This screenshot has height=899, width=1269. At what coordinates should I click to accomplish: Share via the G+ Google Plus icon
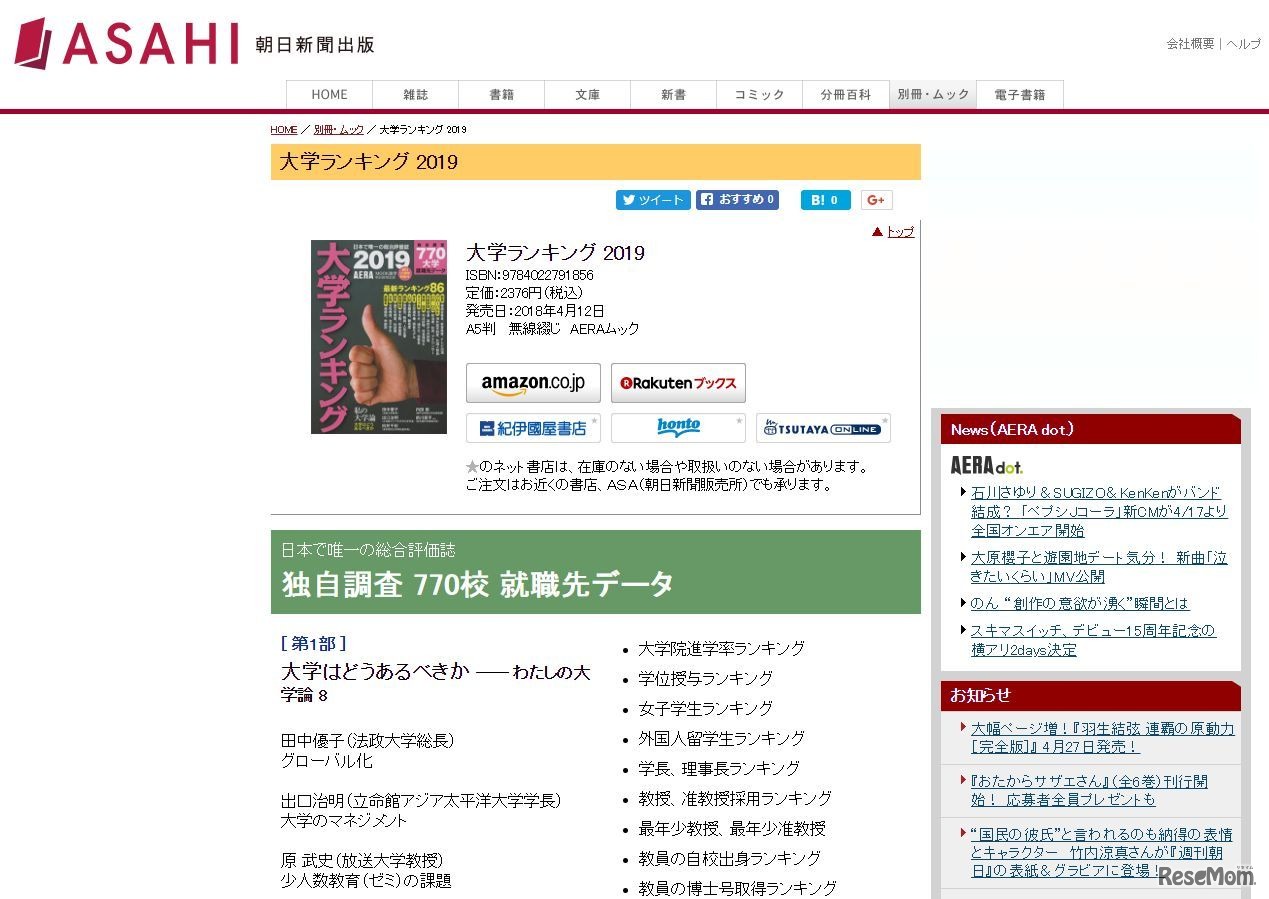[x=876, y=199]
